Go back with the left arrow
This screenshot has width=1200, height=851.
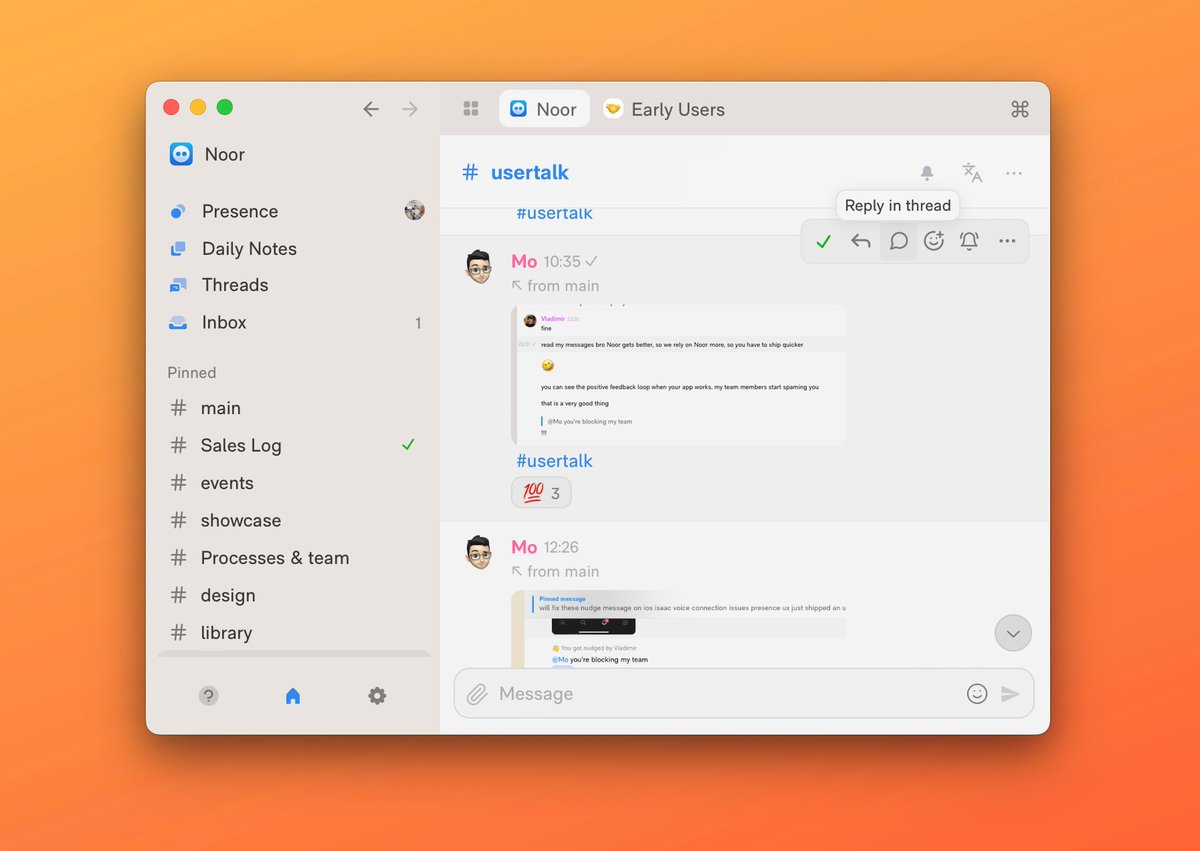click(x=371, y=109)
